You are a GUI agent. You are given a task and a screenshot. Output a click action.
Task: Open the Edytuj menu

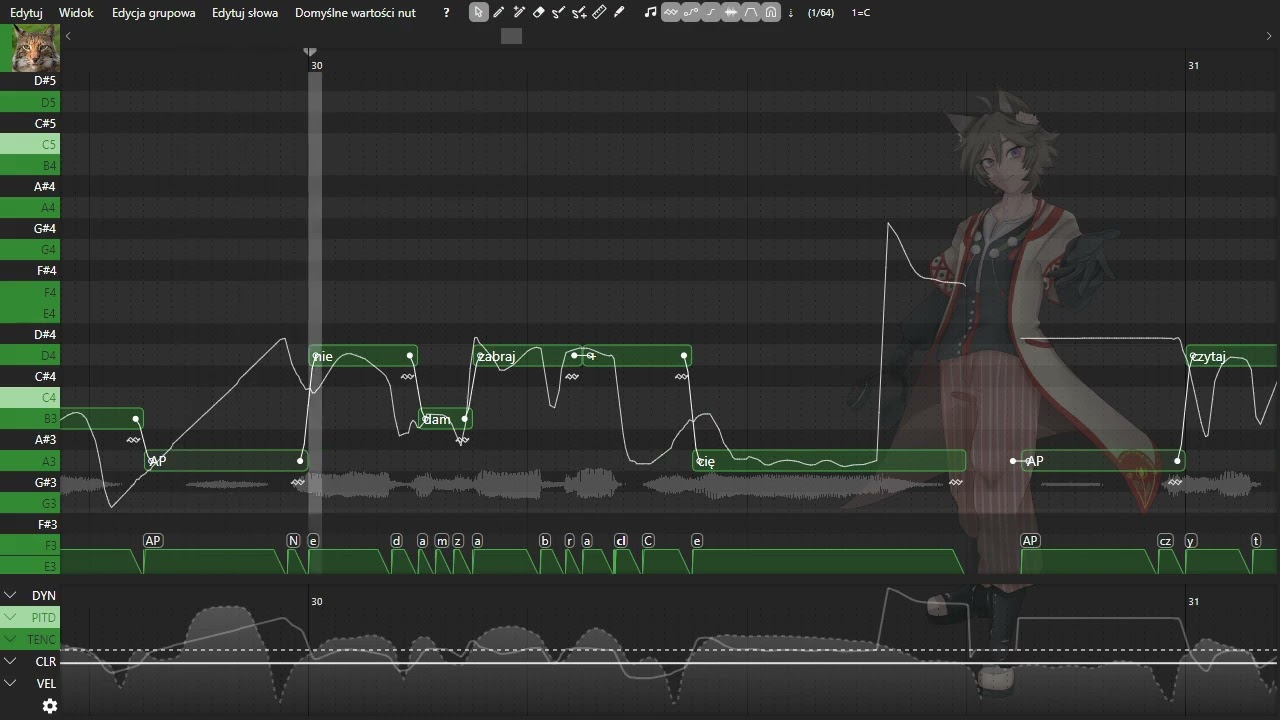click(x=26, y=13)
